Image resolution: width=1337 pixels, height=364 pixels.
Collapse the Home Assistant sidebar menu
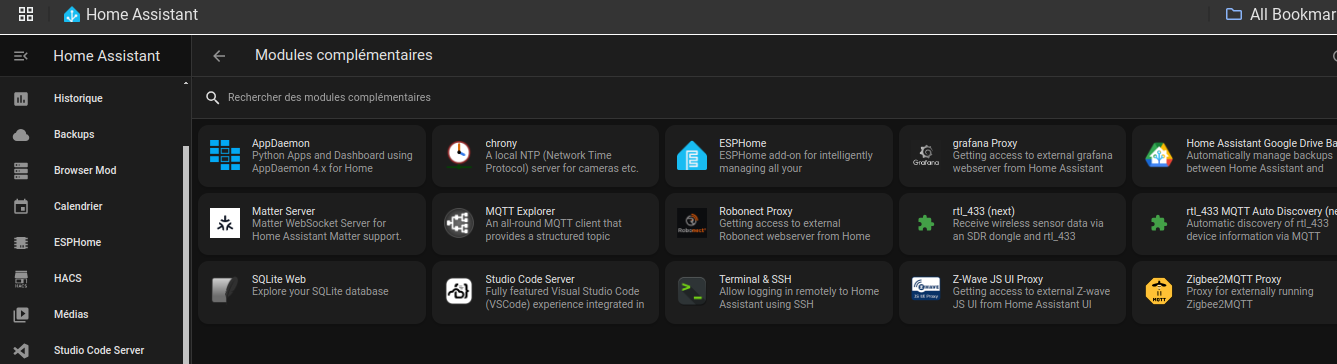(x=20, y=56)
